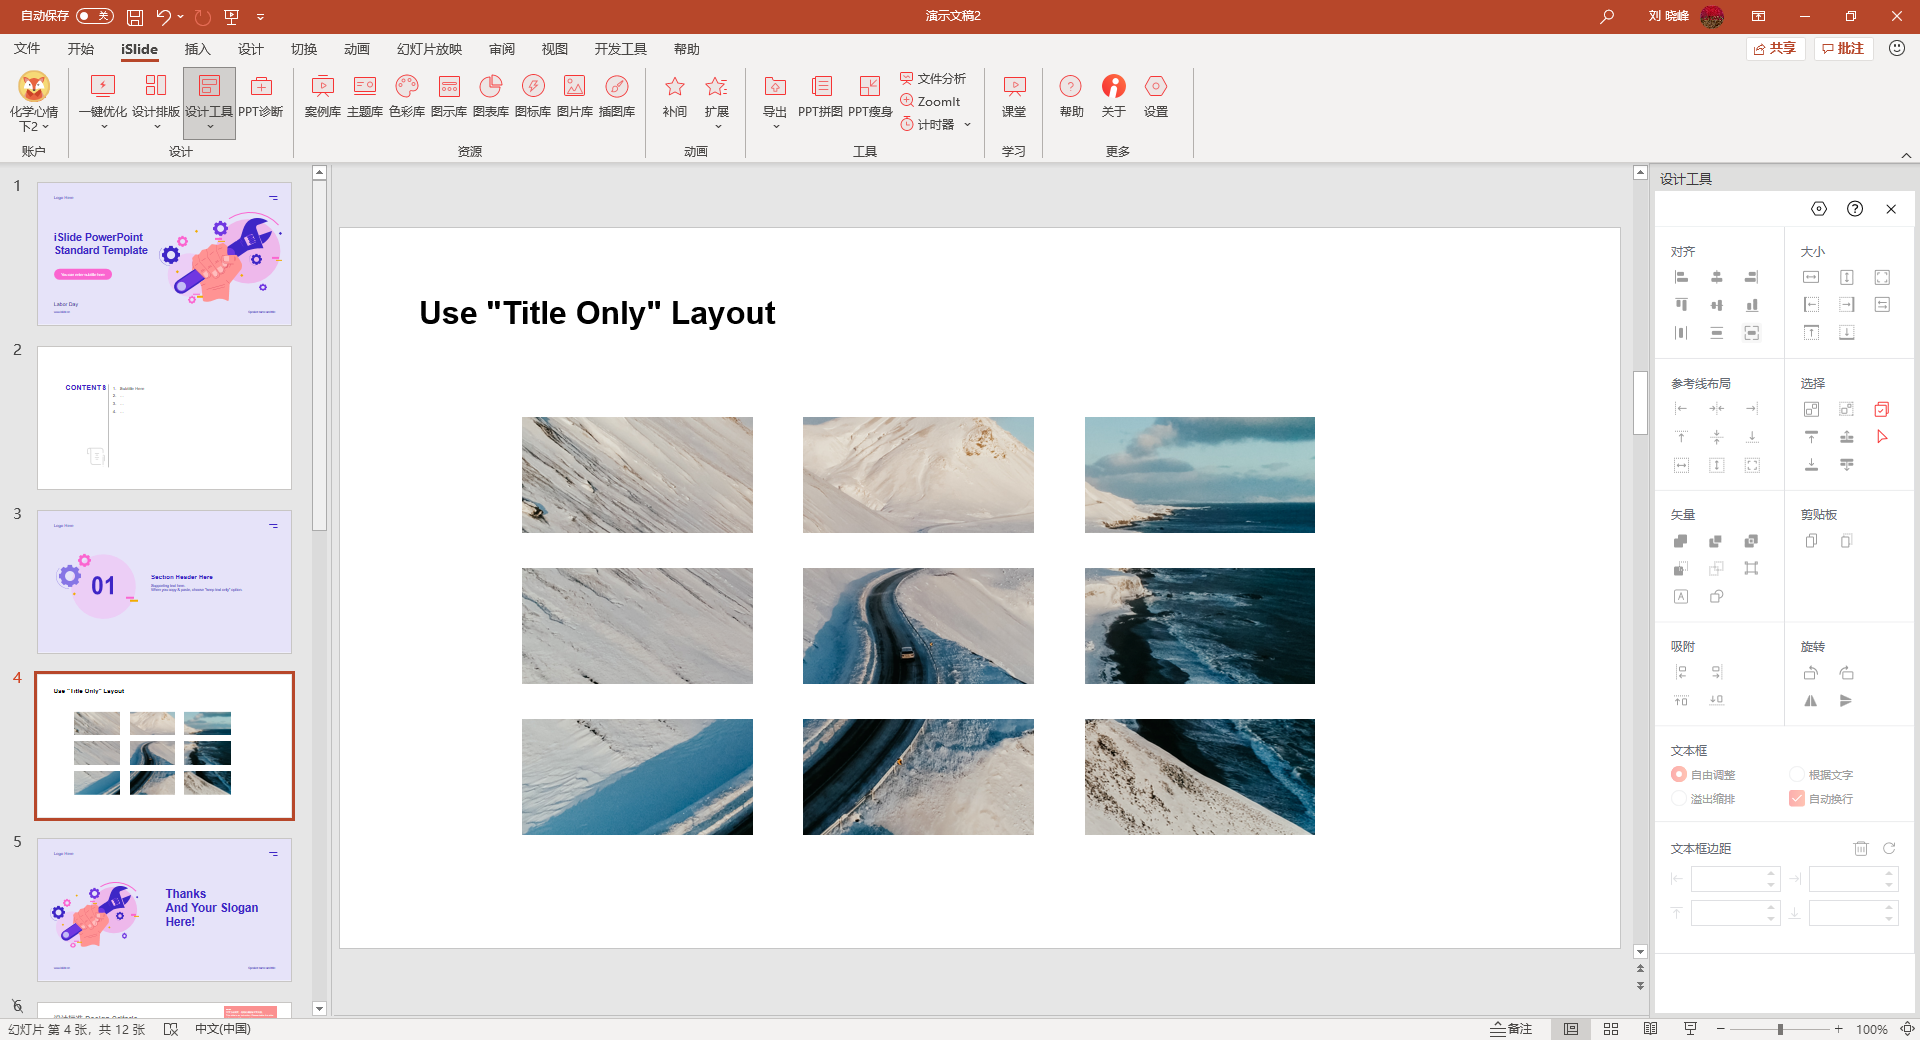Open ZoomIt from the tools group
The width and height of the screenshot is (1920, 1040).
pyautogui.click(x=930, y=101)
